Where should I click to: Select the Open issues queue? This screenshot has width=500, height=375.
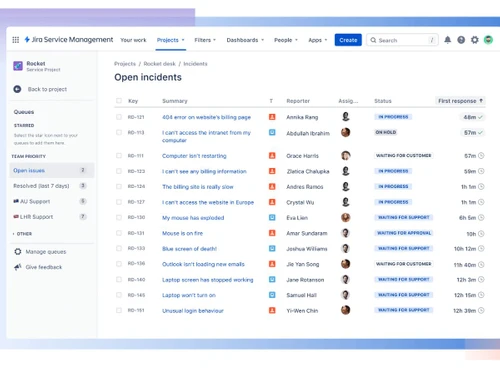tap(52, 170)
